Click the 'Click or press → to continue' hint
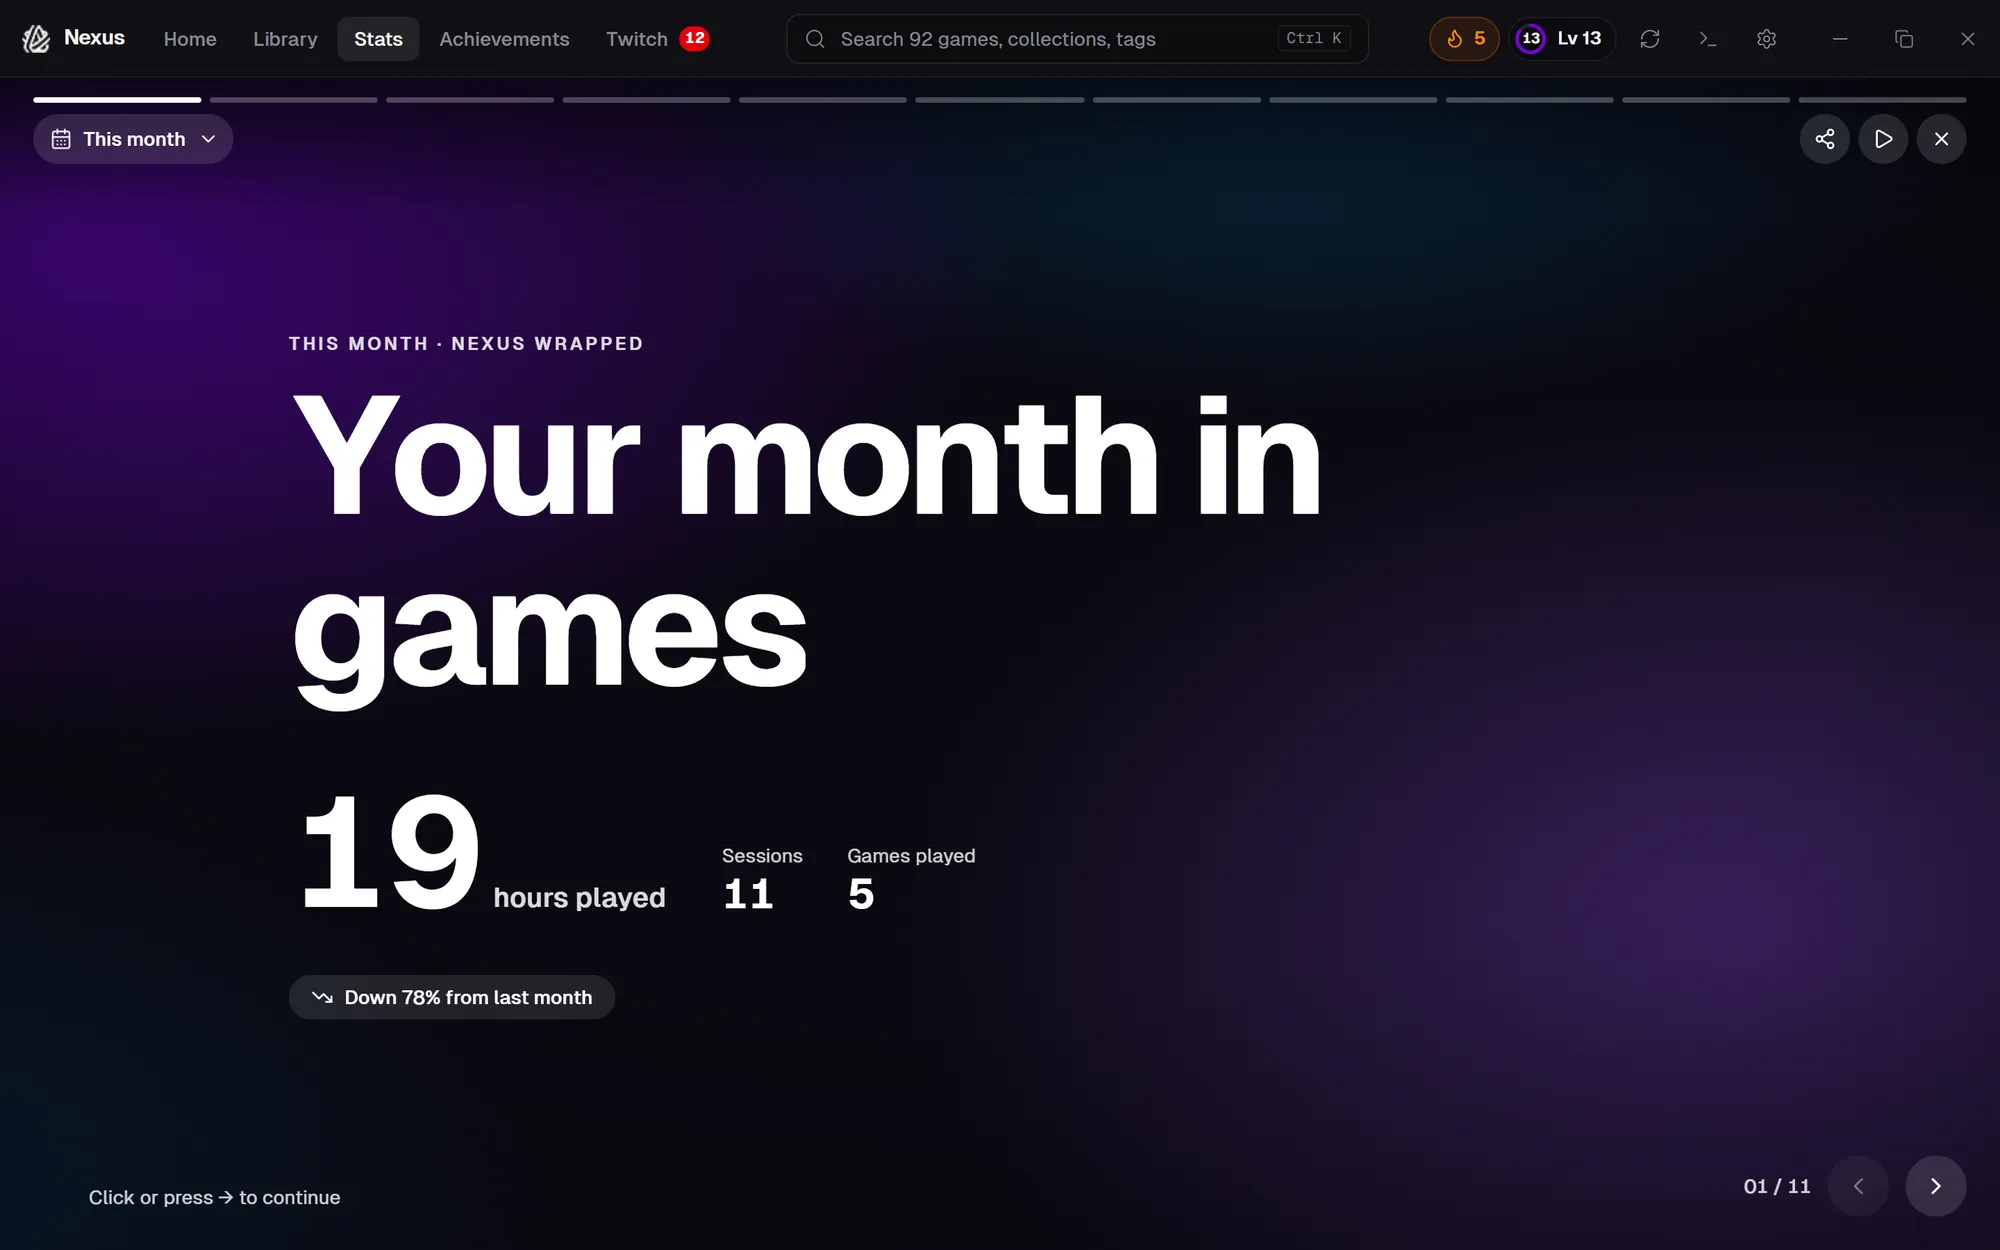Viewport: 2000px width, 1250px height. pos(214,1197)
